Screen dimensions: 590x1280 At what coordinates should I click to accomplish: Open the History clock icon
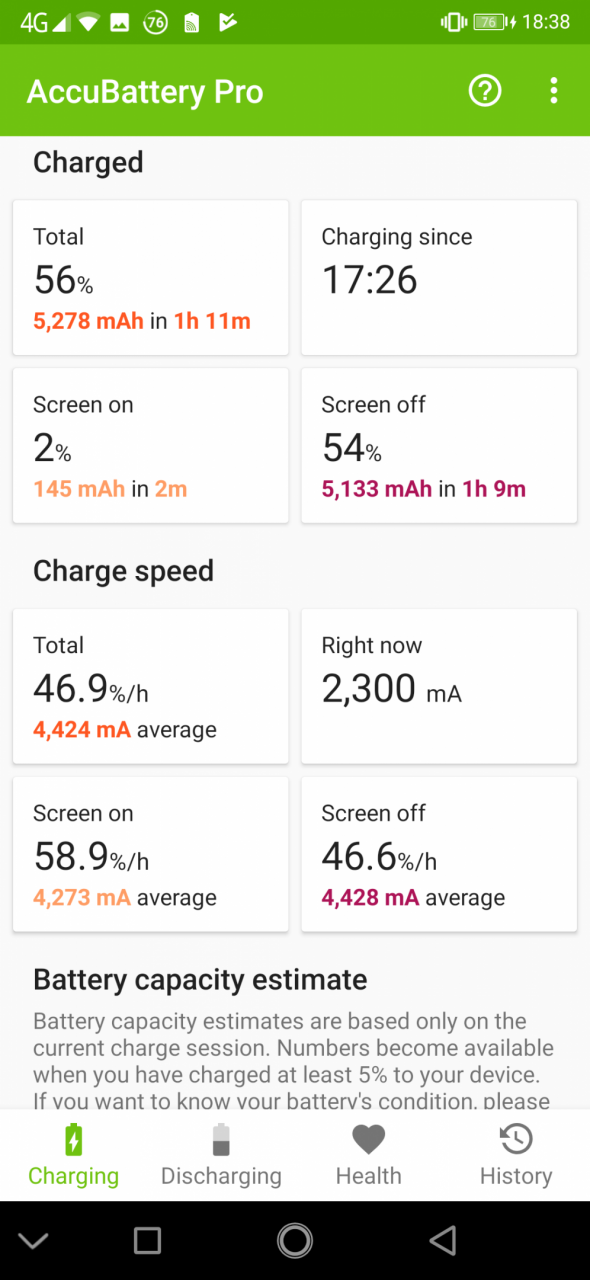516,1139
